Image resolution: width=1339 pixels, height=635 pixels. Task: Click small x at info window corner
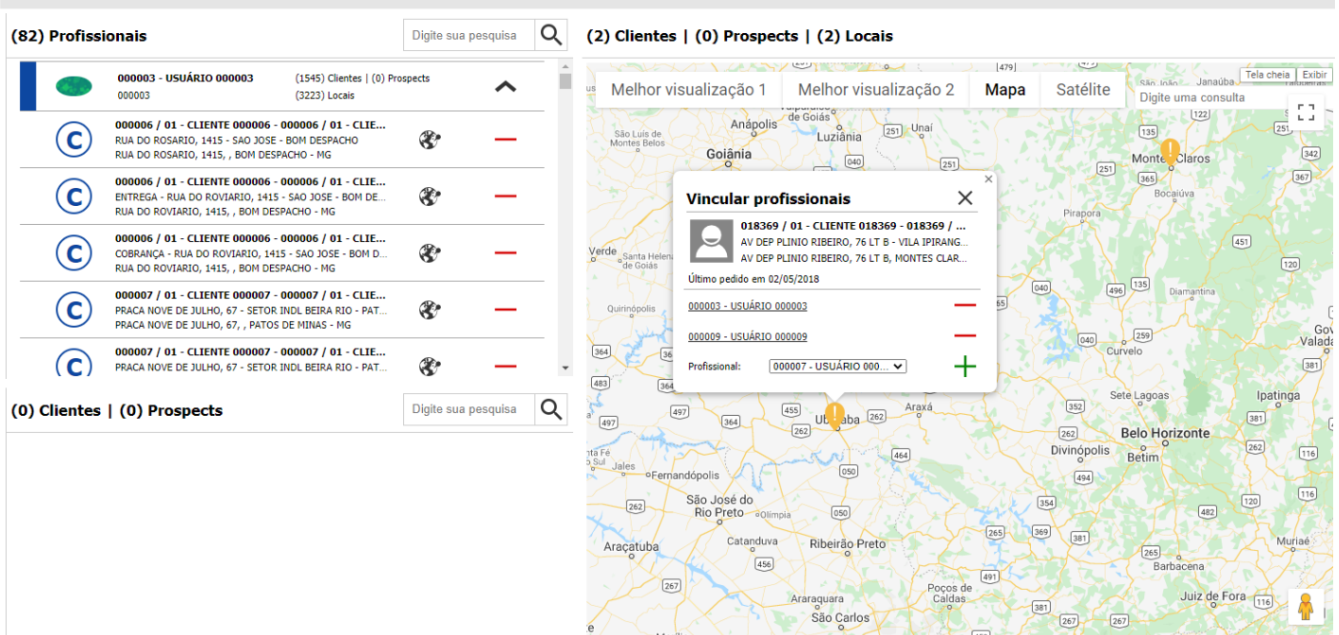[x=989, y=179]
